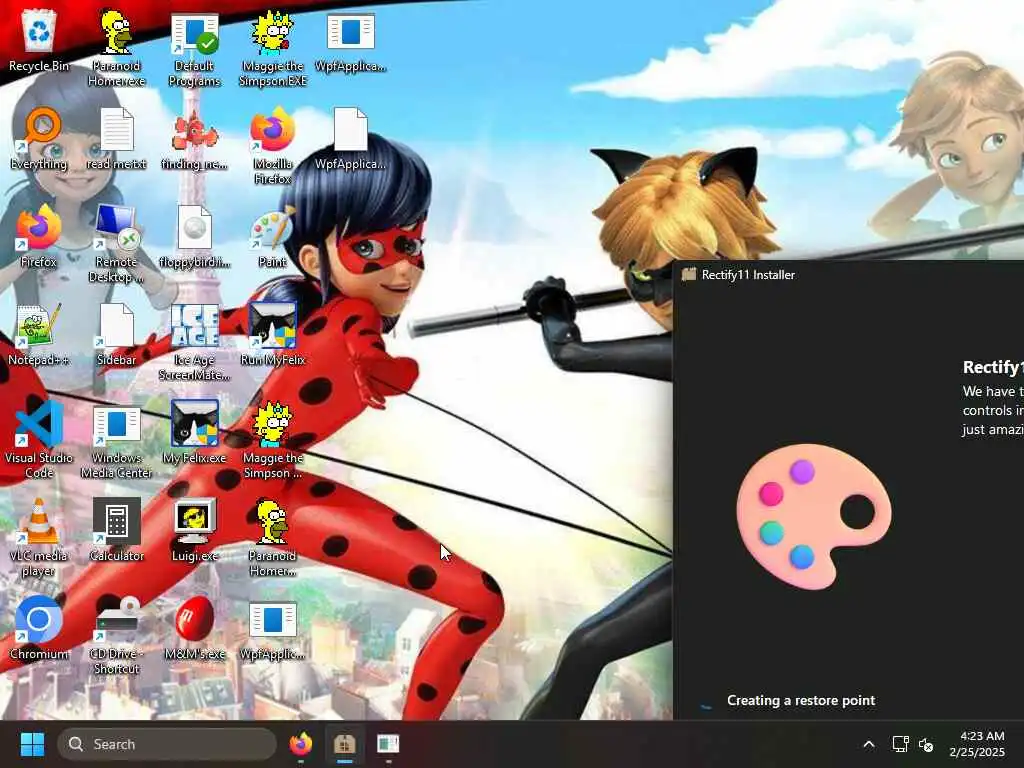The image size is (1024, 768).
Task: Open the Everything search shortcut
Action: [39, 138]
